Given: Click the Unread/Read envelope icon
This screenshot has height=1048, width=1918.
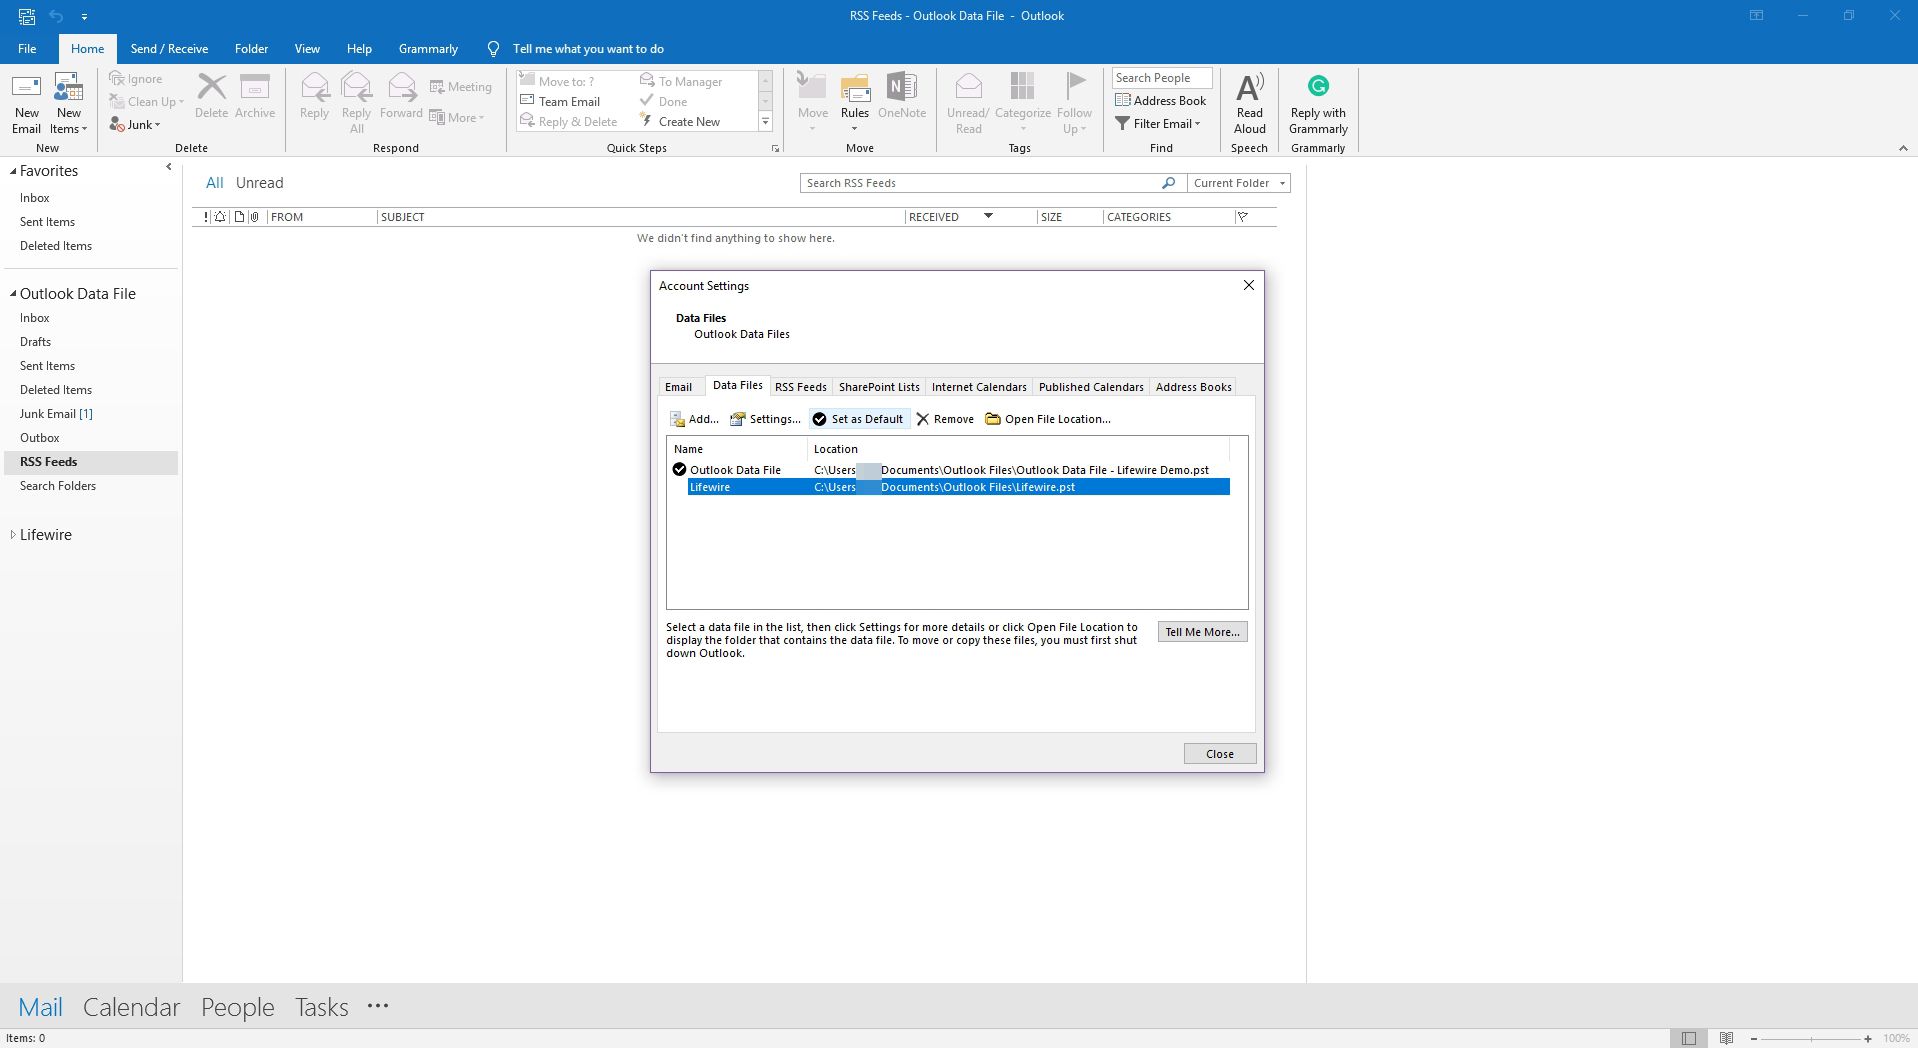Looking at the screenshot, I should point(967,87).
